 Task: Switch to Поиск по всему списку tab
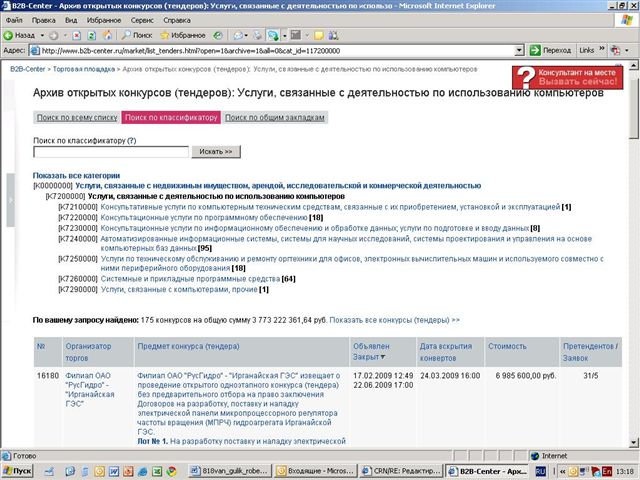point(77,118)
